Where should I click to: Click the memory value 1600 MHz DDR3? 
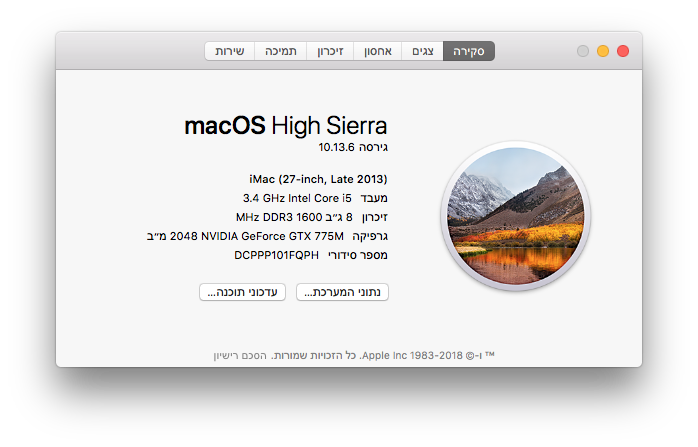pos(294,217)
